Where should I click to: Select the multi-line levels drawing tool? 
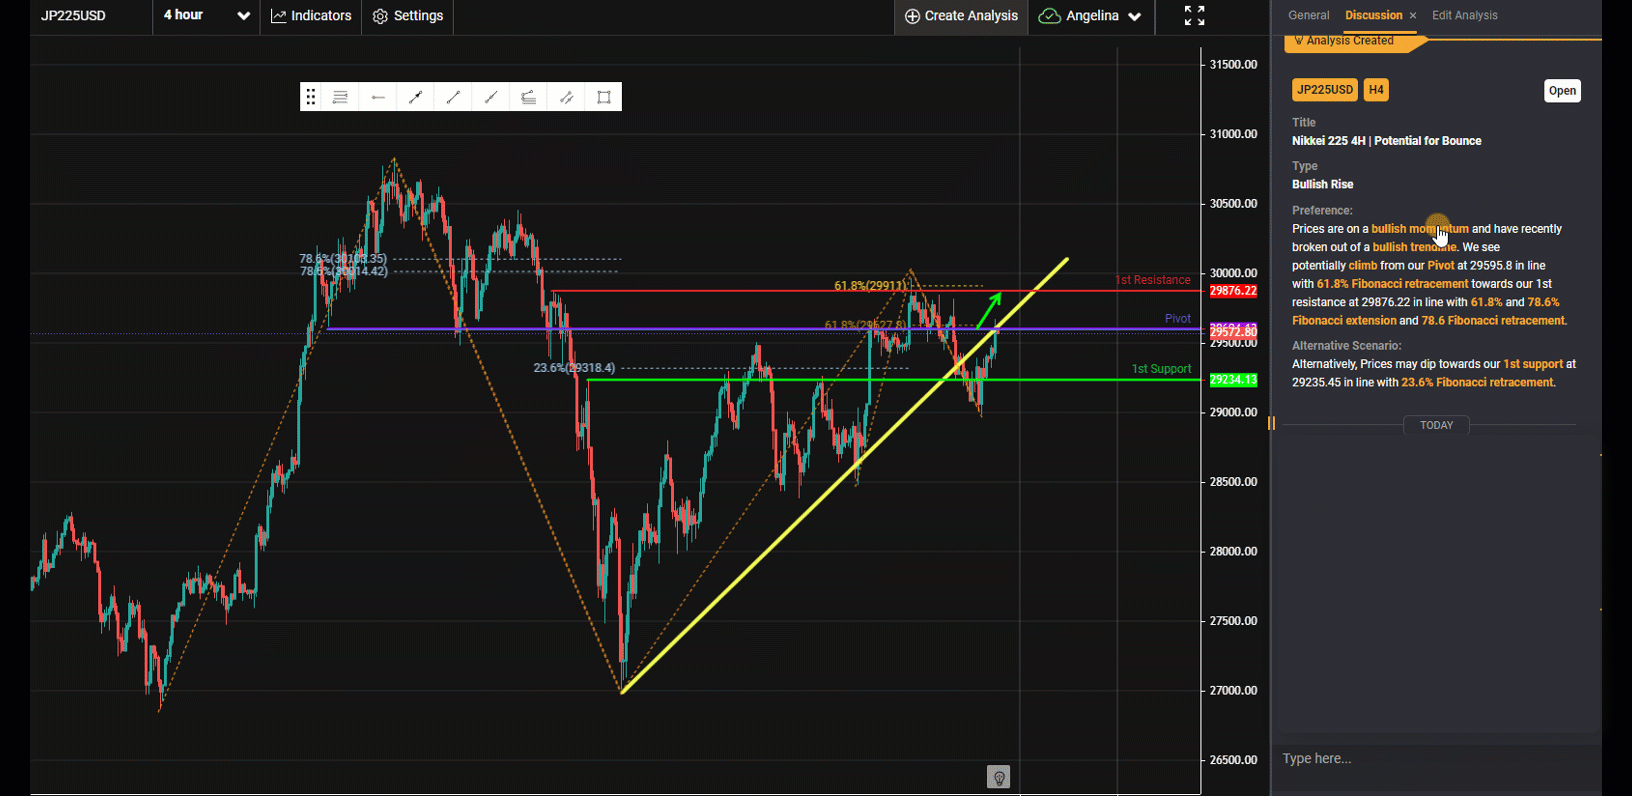click(x=340, y=97)
